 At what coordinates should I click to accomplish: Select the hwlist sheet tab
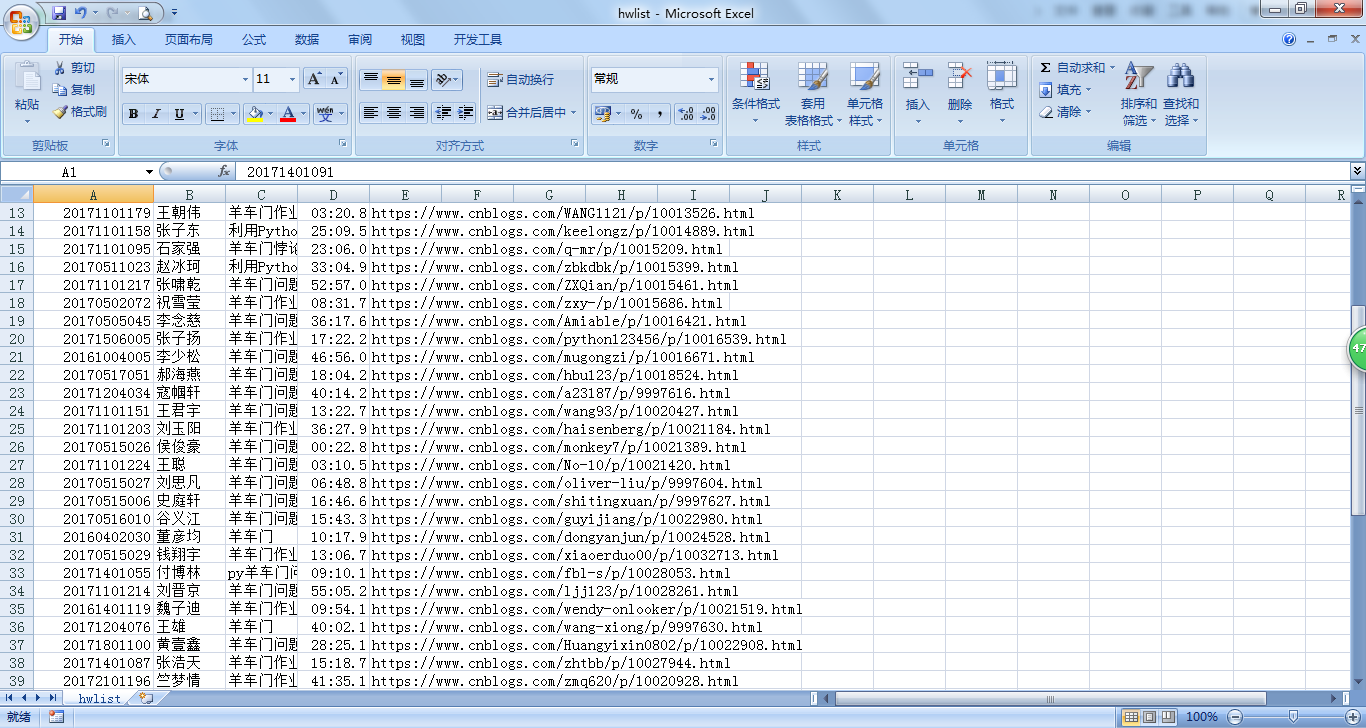pos(99,698)
